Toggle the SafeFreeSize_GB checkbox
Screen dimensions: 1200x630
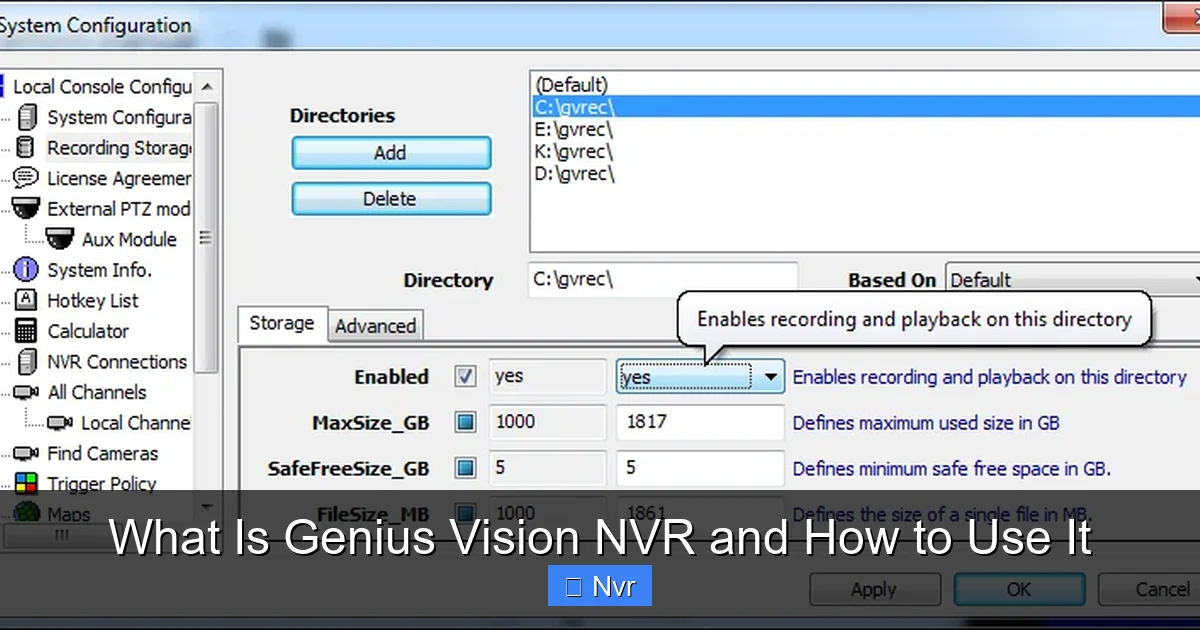[464, 468]
